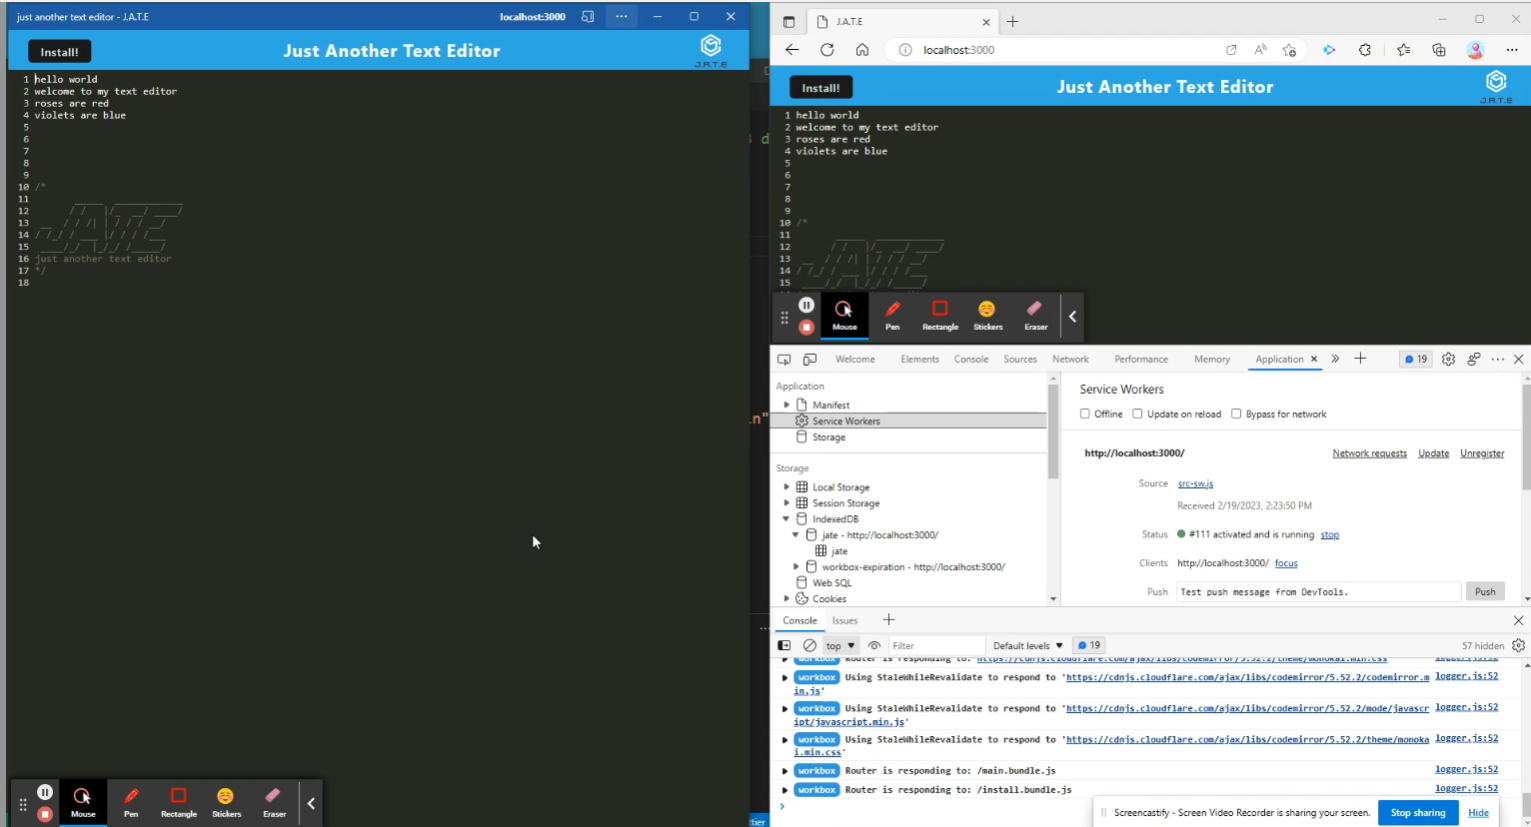
Task: Open the top frame context dropdown
Action: pyautogui.click(x=838, y=645)
